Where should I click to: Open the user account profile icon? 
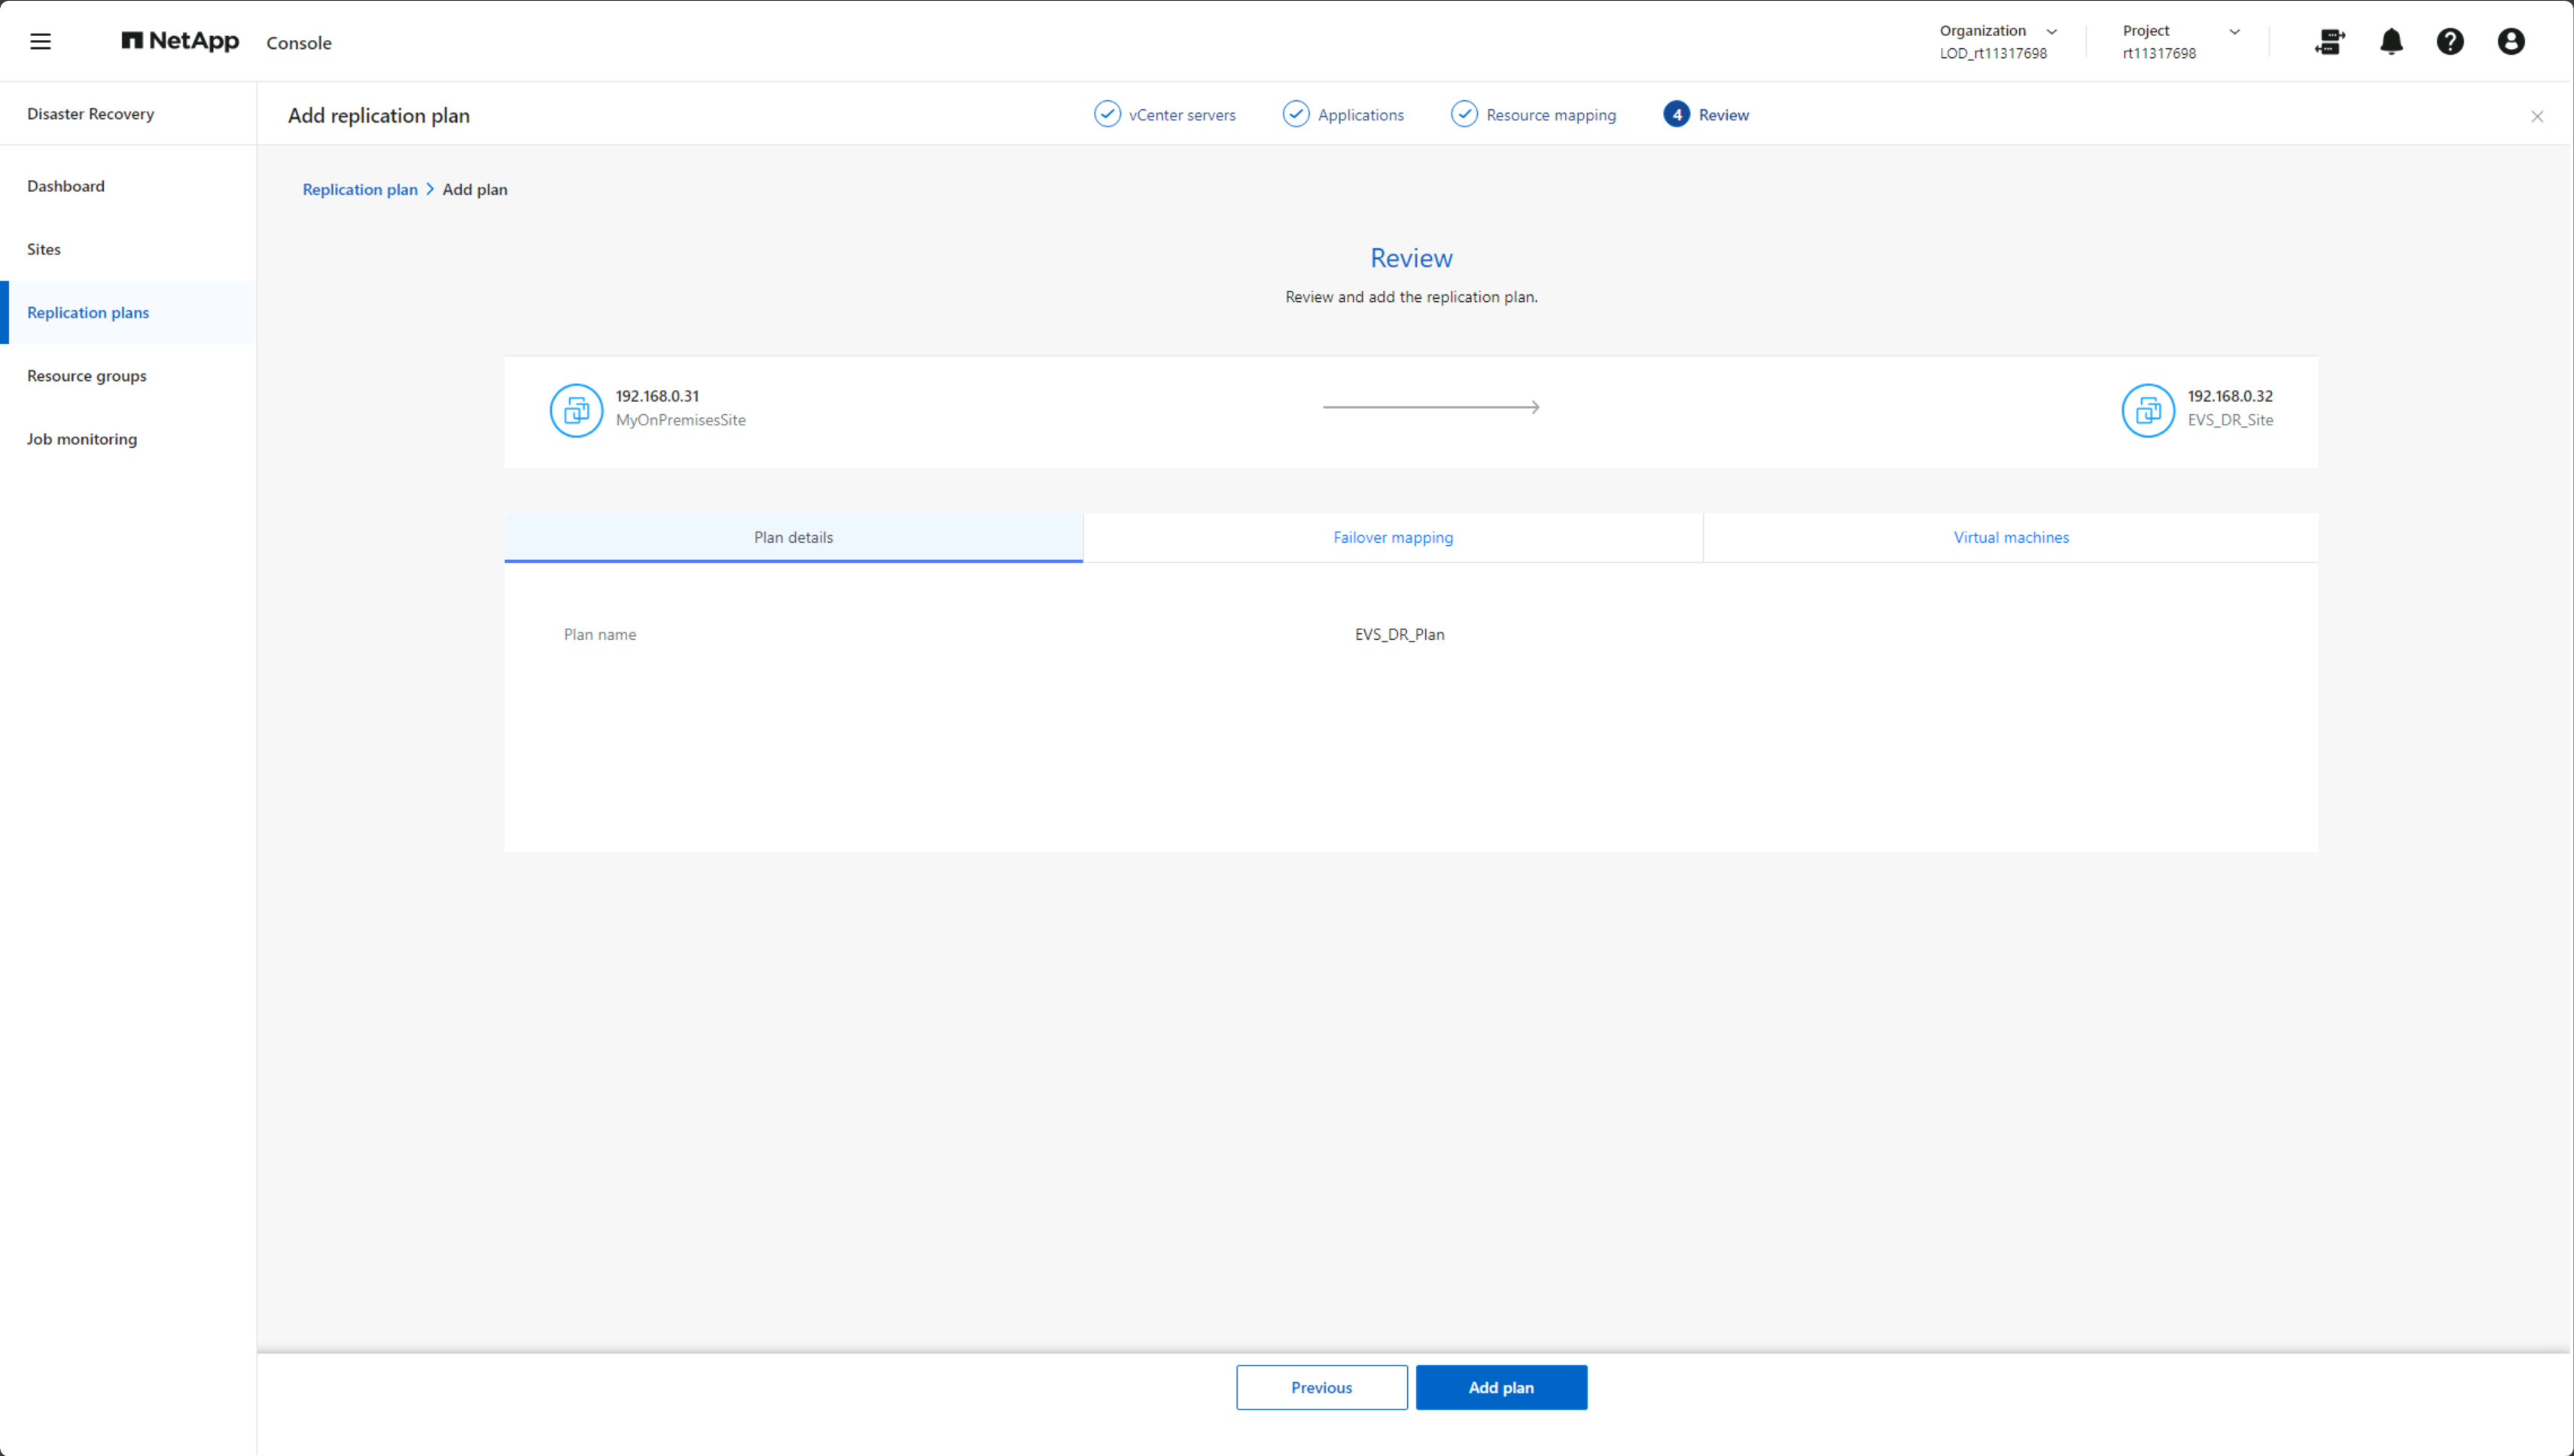pyautogui.click(x=2511, y=41)
